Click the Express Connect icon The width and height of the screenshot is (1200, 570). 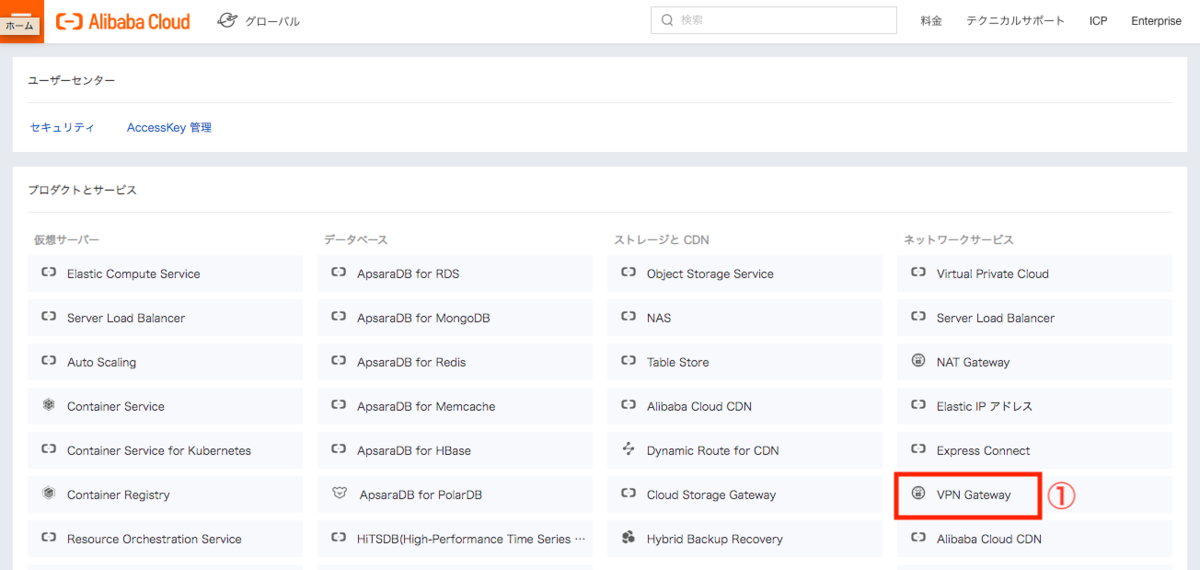[x=918, y=449]
